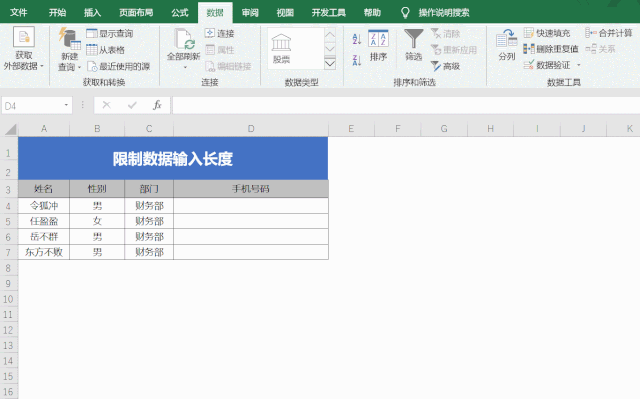Click the 姓名 header cell

[44, 189]
